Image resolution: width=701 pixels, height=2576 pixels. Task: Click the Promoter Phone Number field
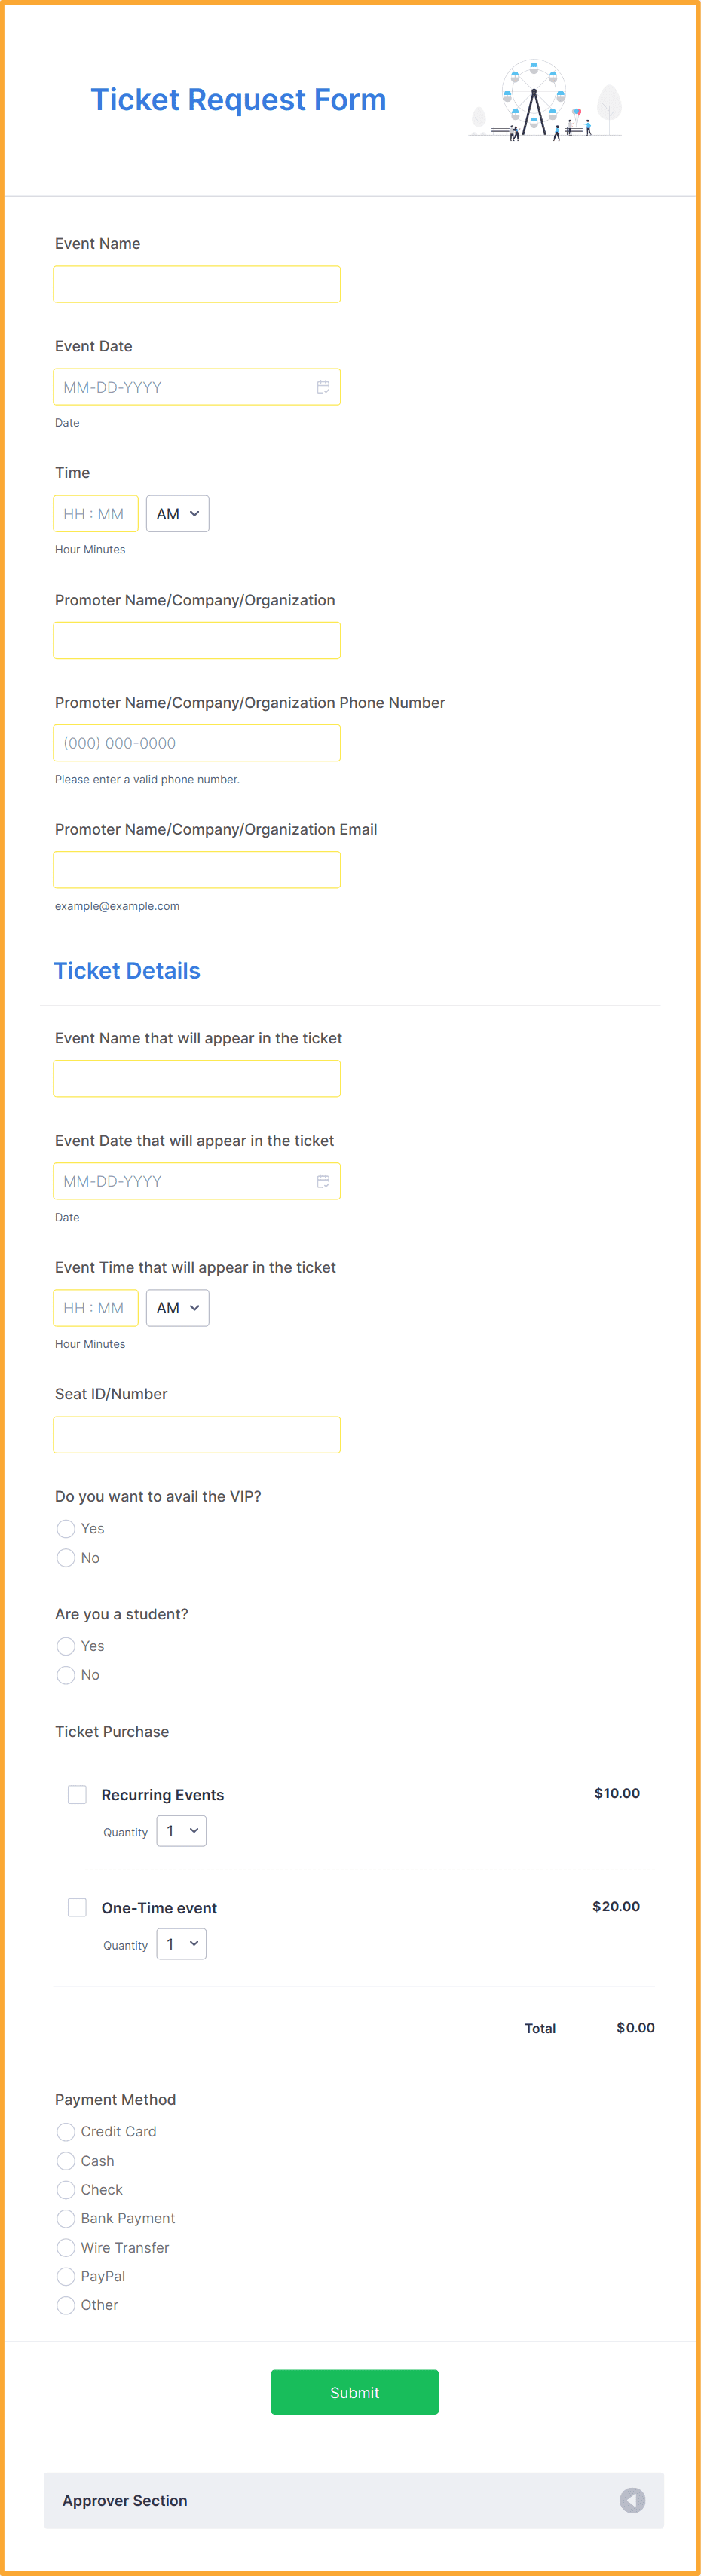[x=196, y=742]
